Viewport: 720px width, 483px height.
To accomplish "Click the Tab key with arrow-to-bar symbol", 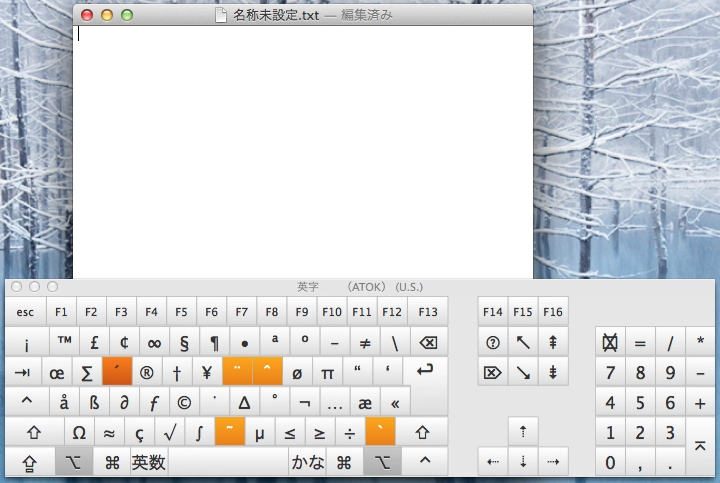I will (x=23, y=372).
